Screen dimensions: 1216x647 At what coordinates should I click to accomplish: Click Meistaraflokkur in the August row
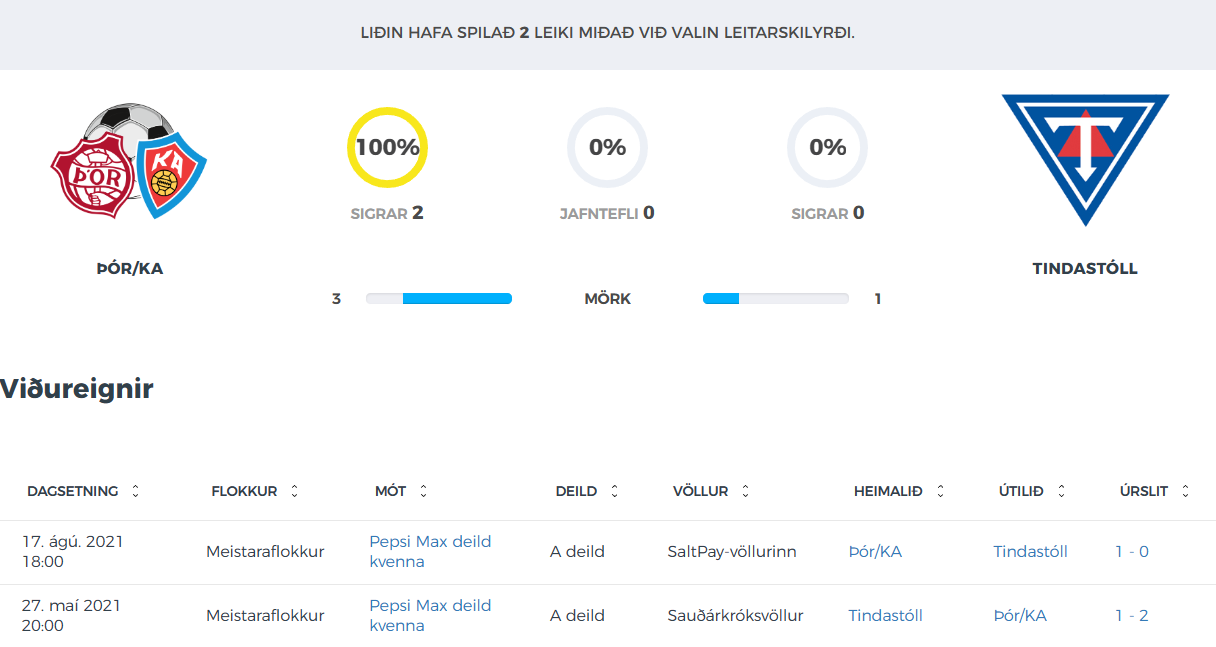265,551
